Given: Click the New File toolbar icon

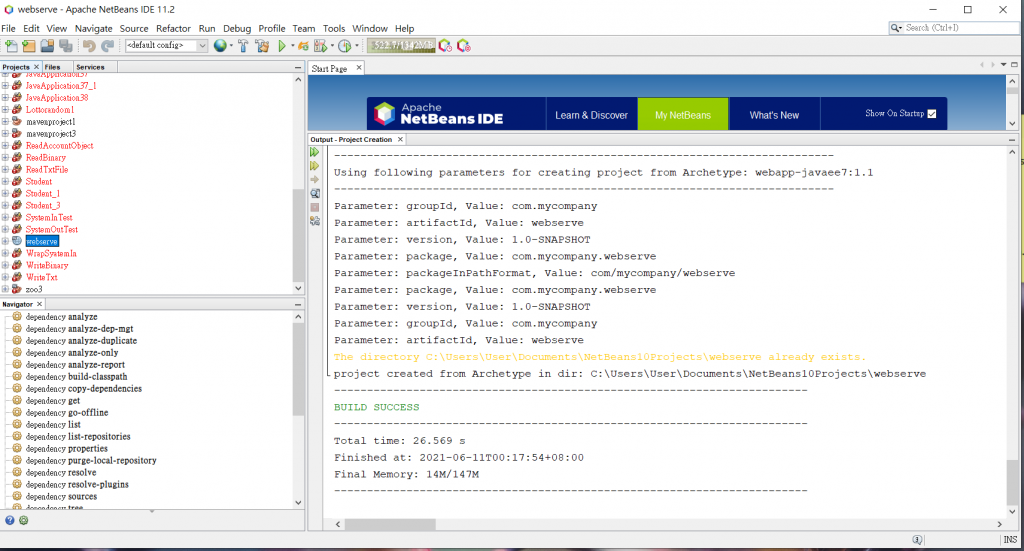Looking at the screenshot, I should tap(11, 46).
